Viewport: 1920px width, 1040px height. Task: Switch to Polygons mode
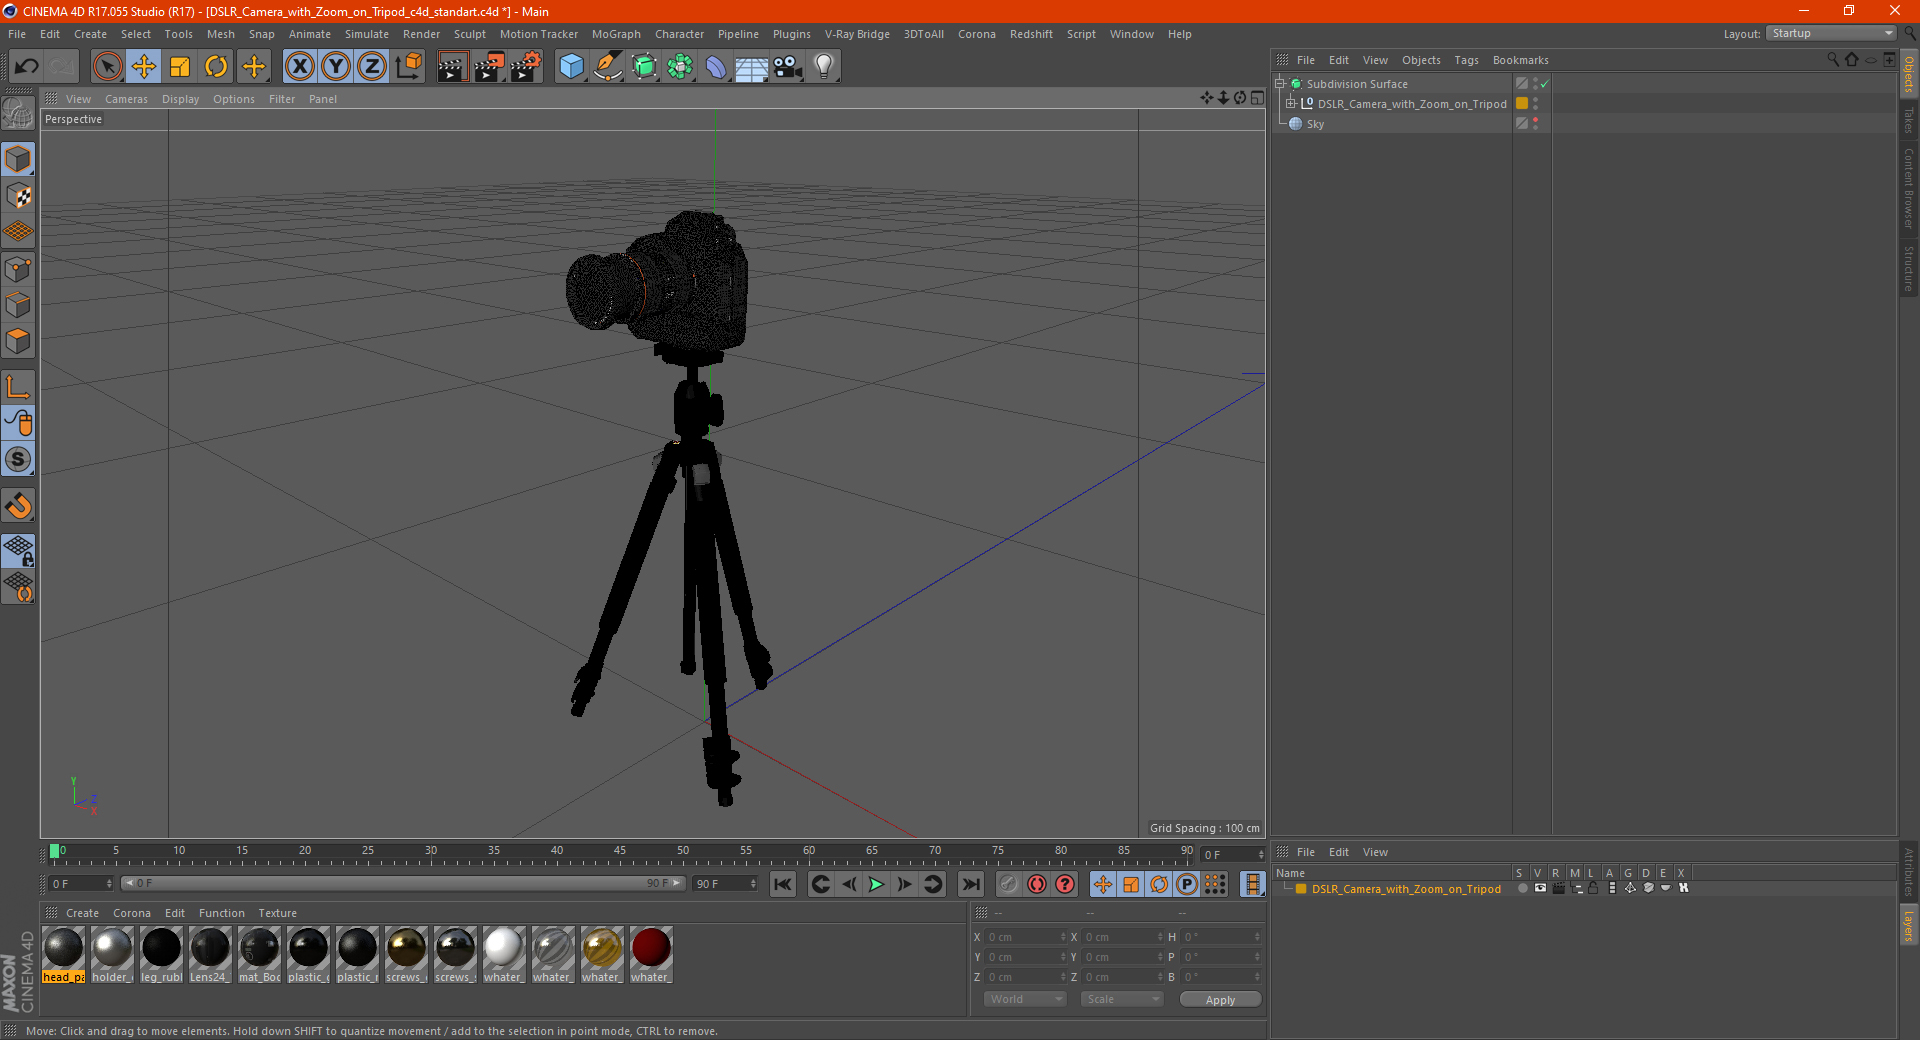pos(18,341)
